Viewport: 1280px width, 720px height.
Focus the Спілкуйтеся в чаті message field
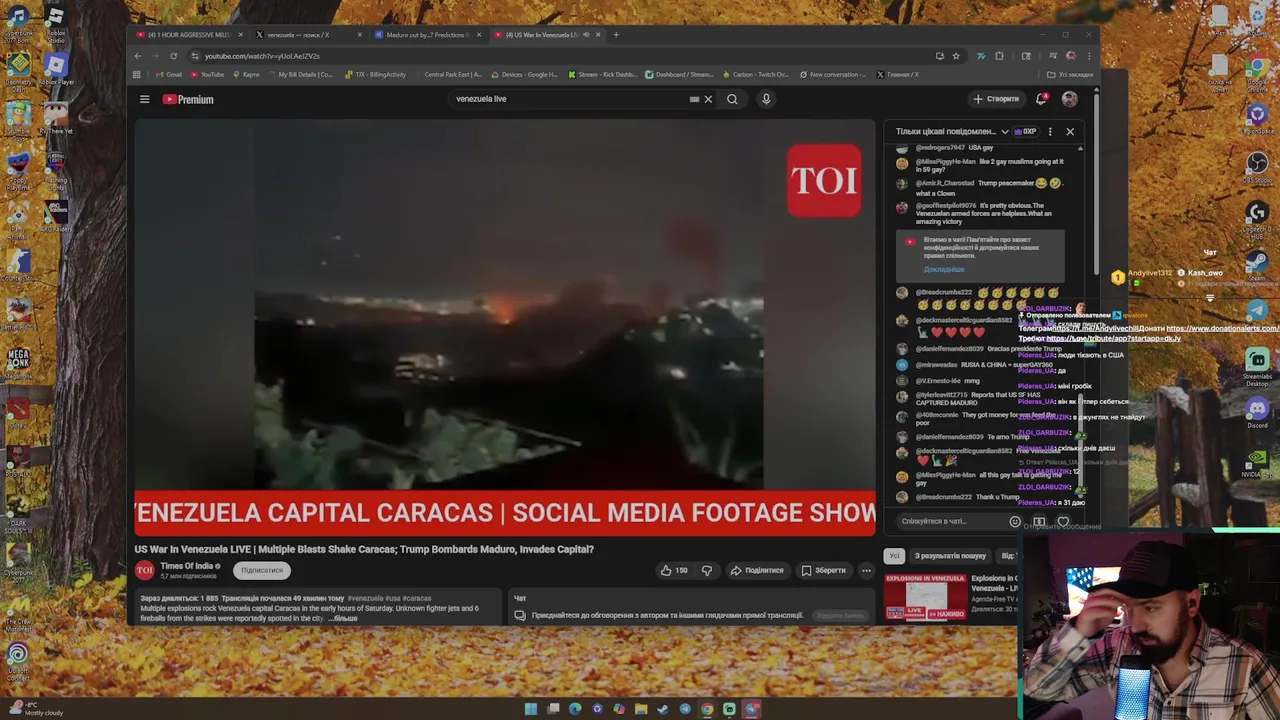(x=950, y=521)
